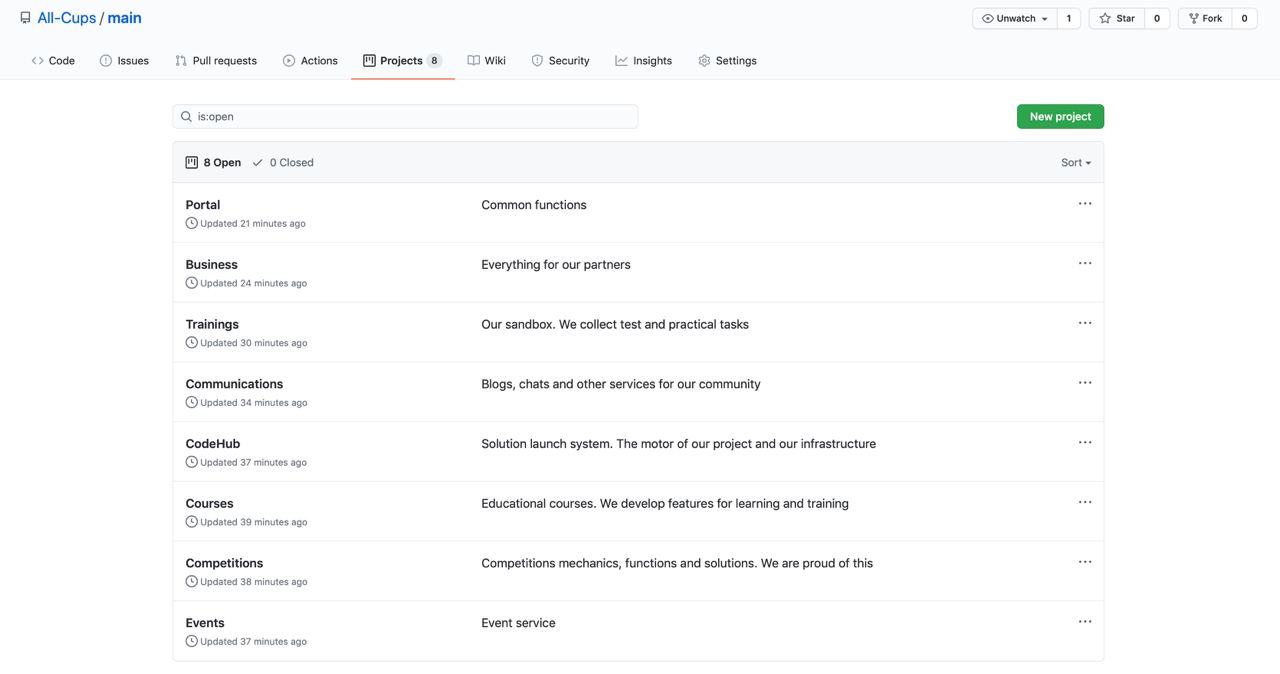The height and width of the screenshot is (674, 1280).
Task: Switch to the Issues tab
Action: [x=124, y=61]
